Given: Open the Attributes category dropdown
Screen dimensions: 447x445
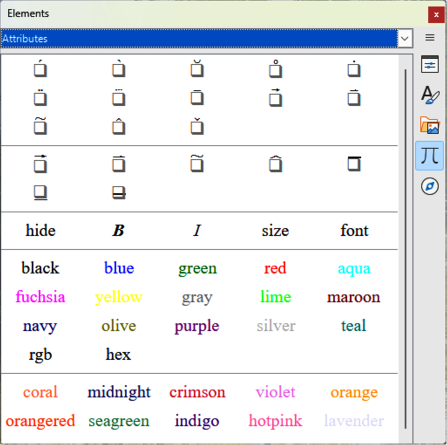Looking at the screenshot, I should tap(405, 38).
